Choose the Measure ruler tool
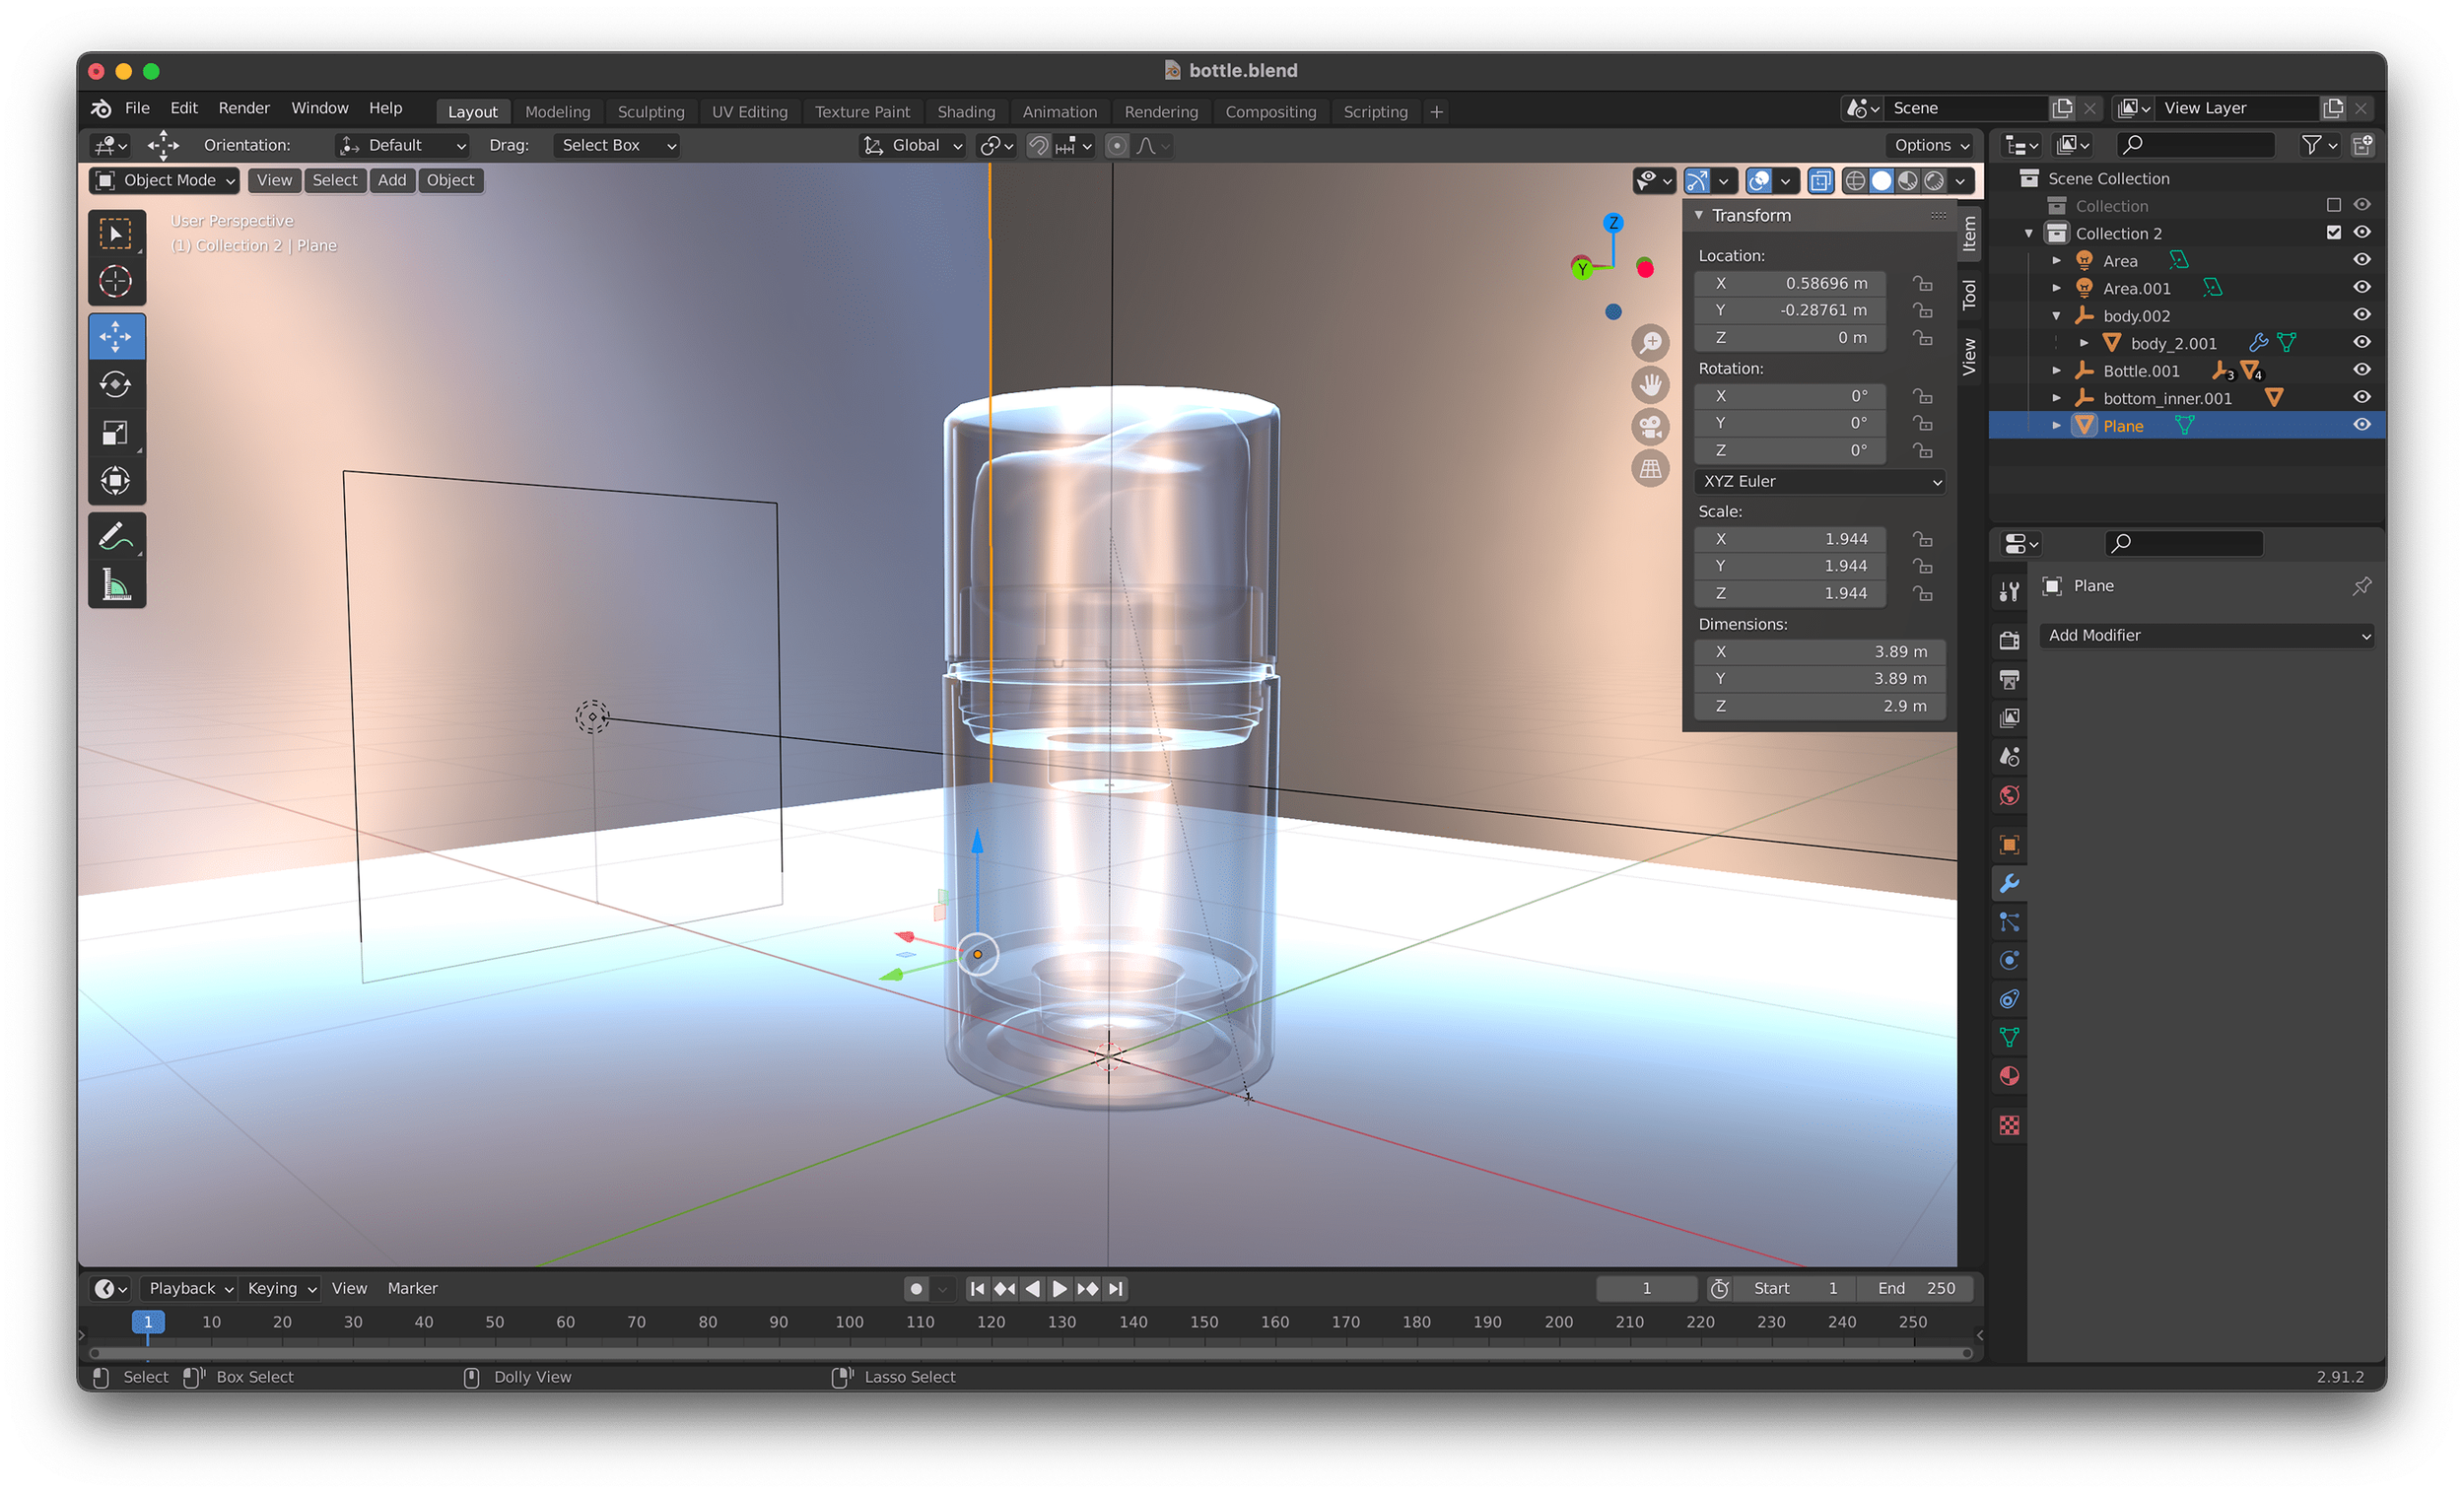2464x1493 pixels. coord(116,585)
